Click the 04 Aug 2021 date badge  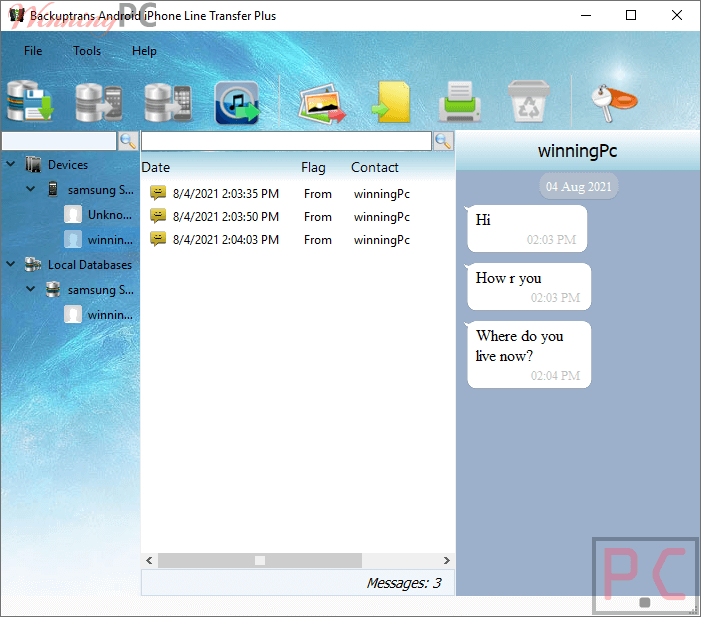point(579,186)
